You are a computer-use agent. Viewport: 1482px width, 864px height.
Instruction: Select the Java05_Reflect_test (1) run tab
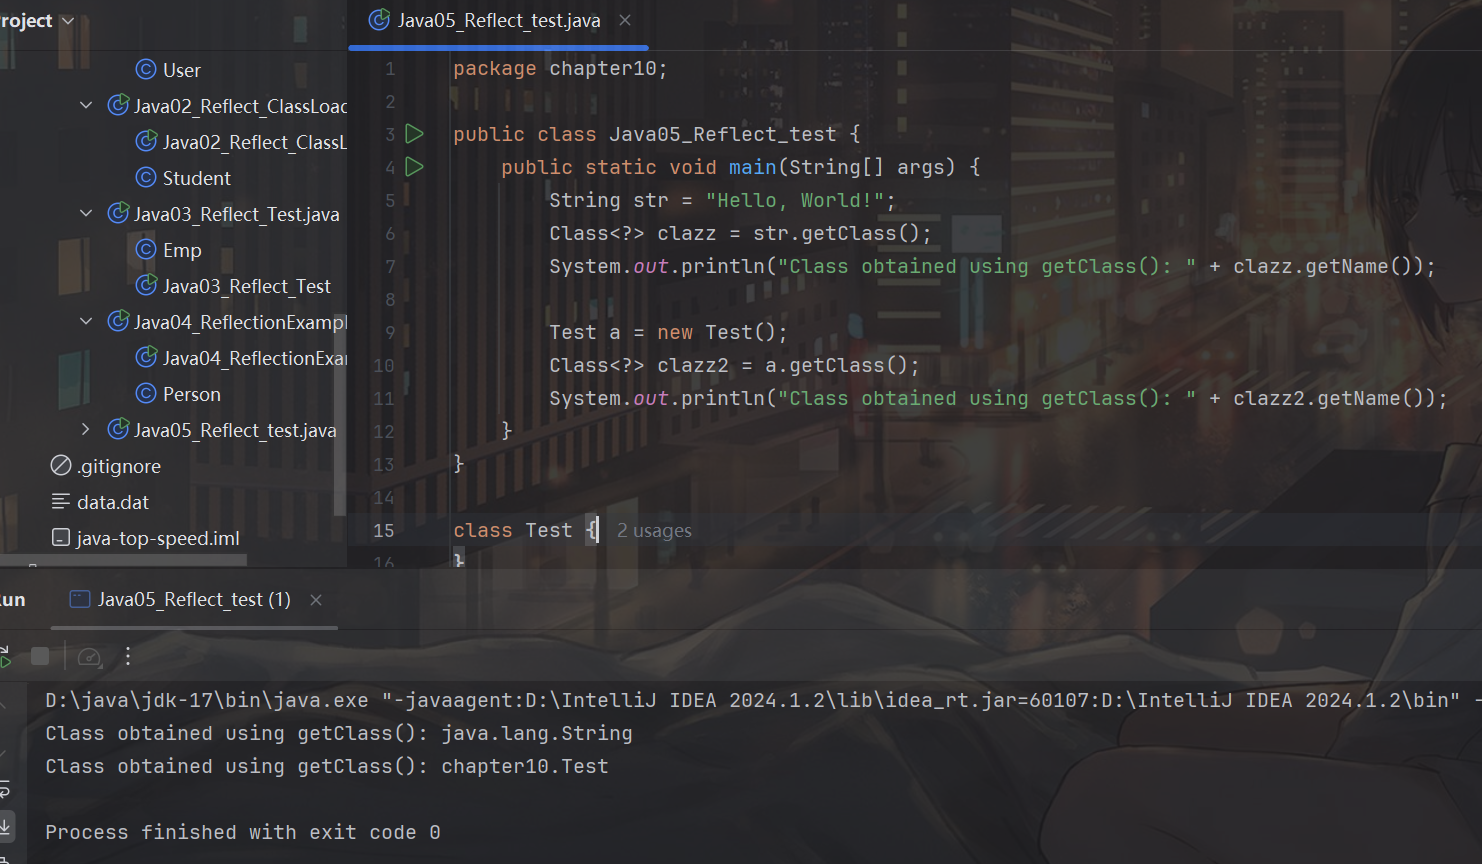point(193,599)
